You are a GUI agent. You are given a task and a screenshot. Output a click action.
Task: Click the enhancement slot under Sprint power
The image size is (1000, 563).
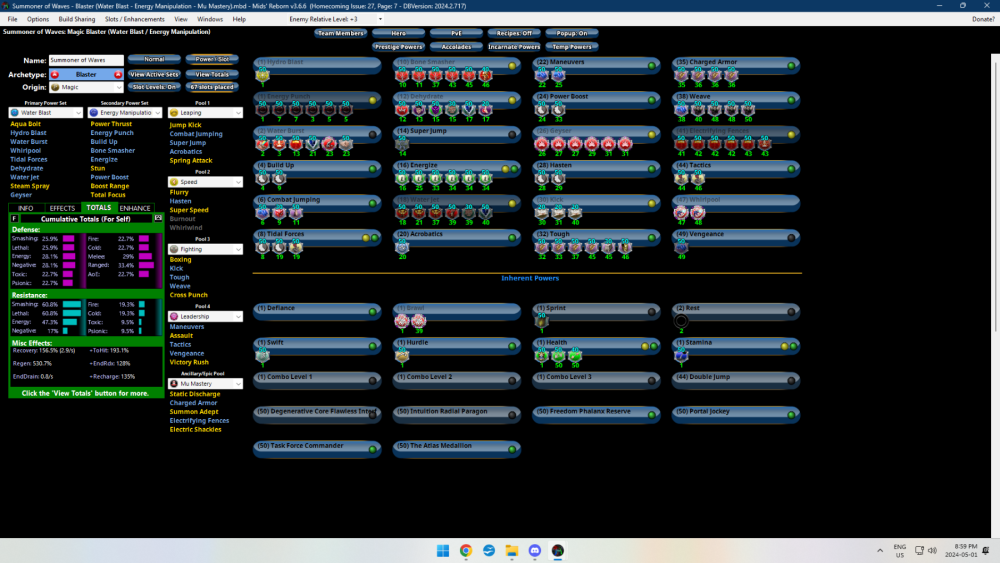coord(541,321)
